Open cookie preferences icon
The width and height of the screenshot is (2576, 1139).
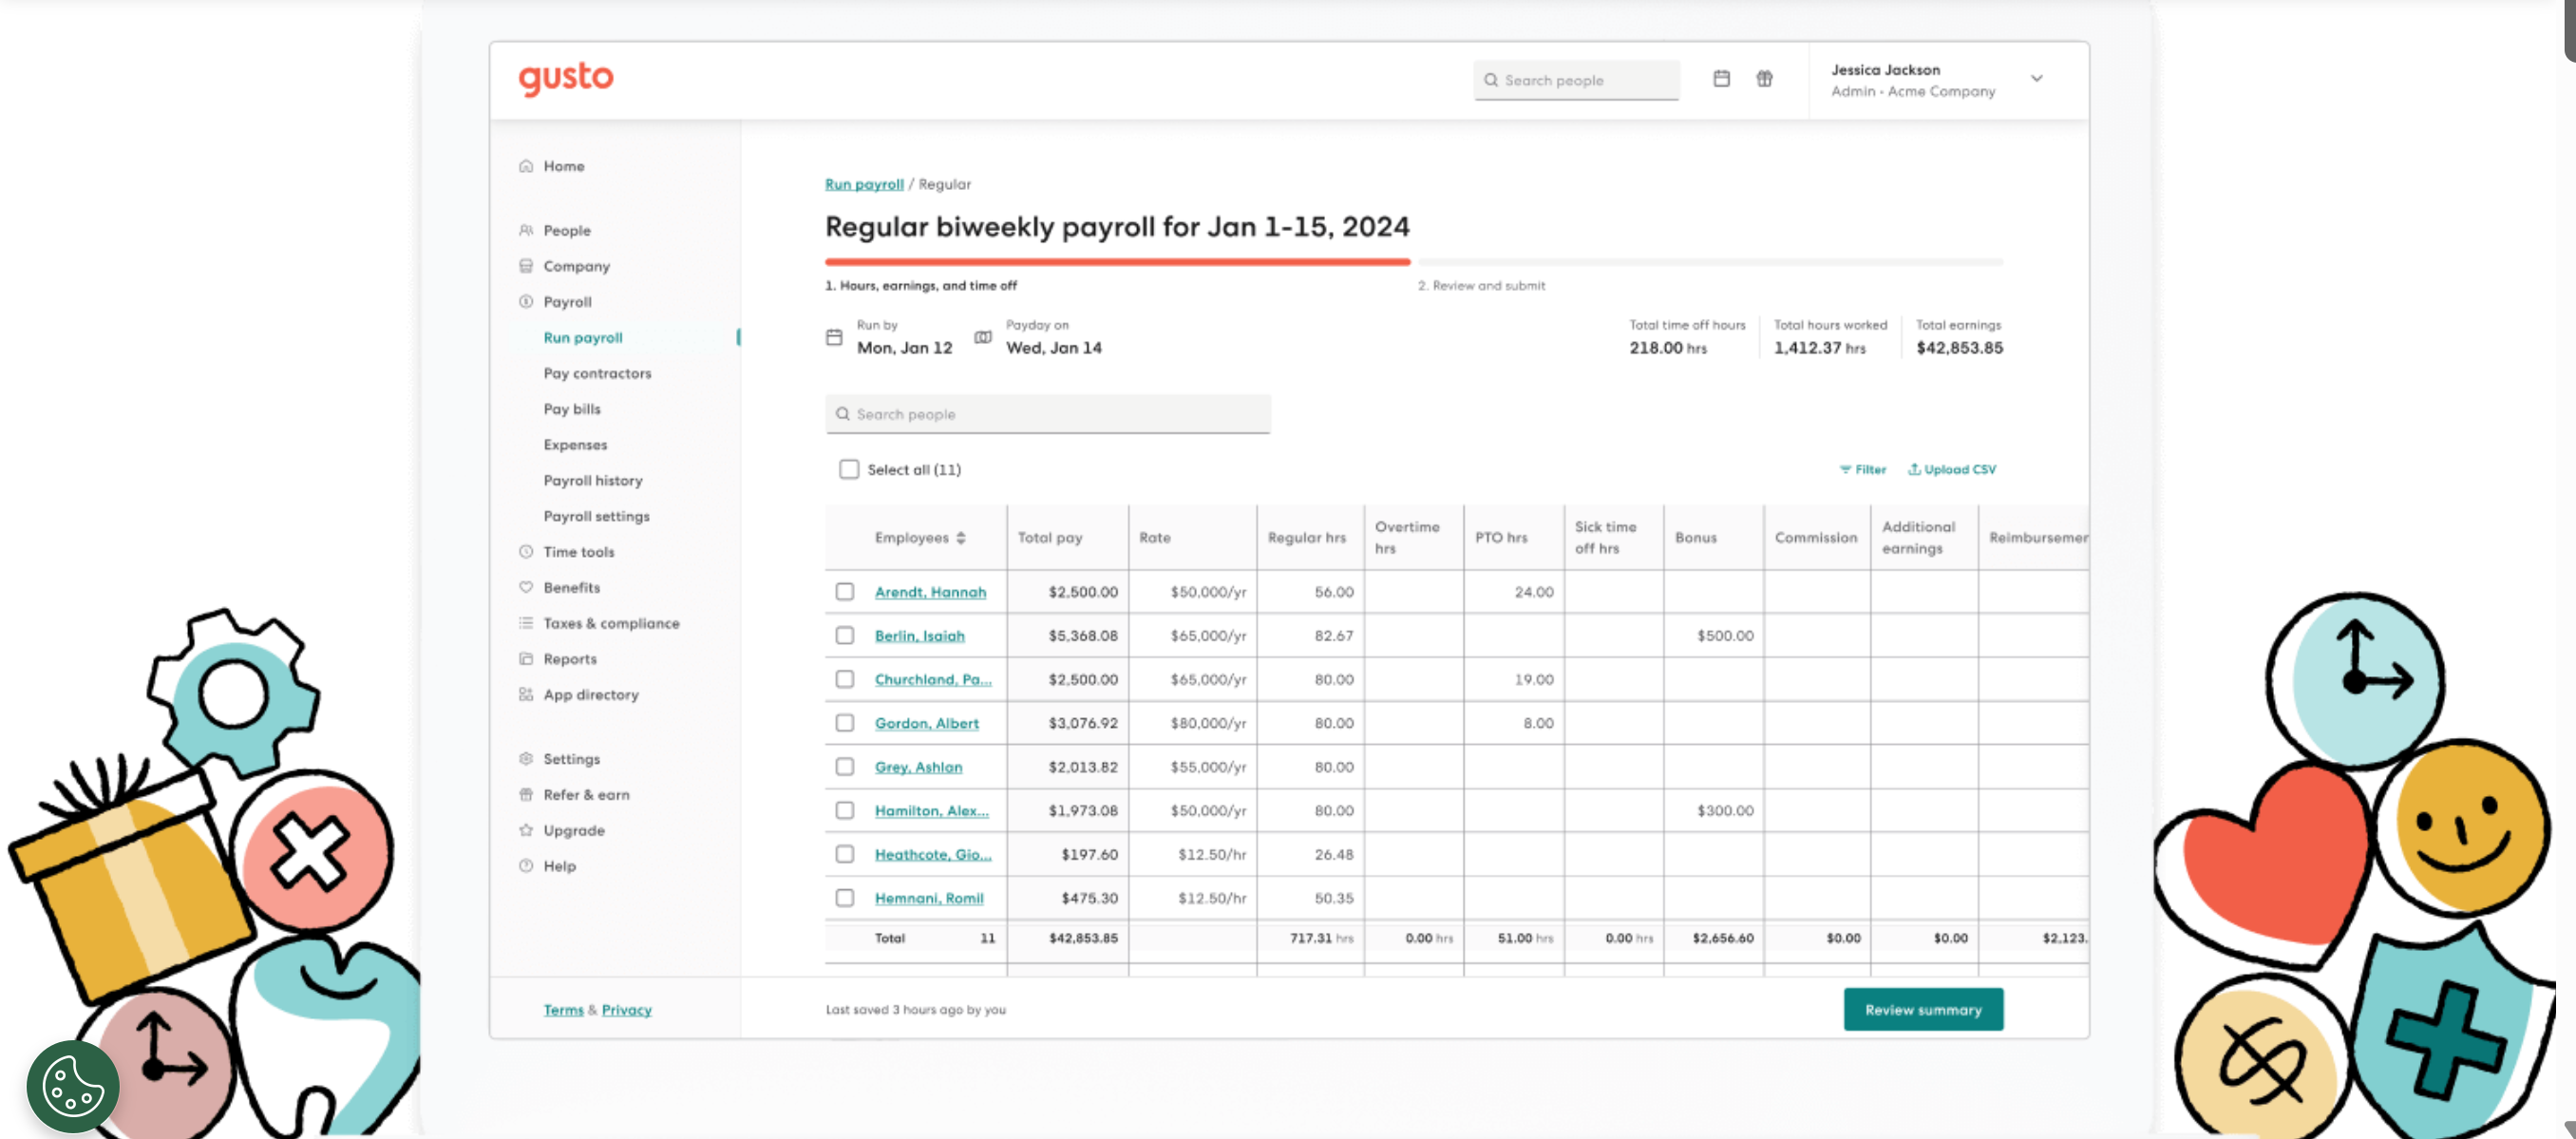73,1086
